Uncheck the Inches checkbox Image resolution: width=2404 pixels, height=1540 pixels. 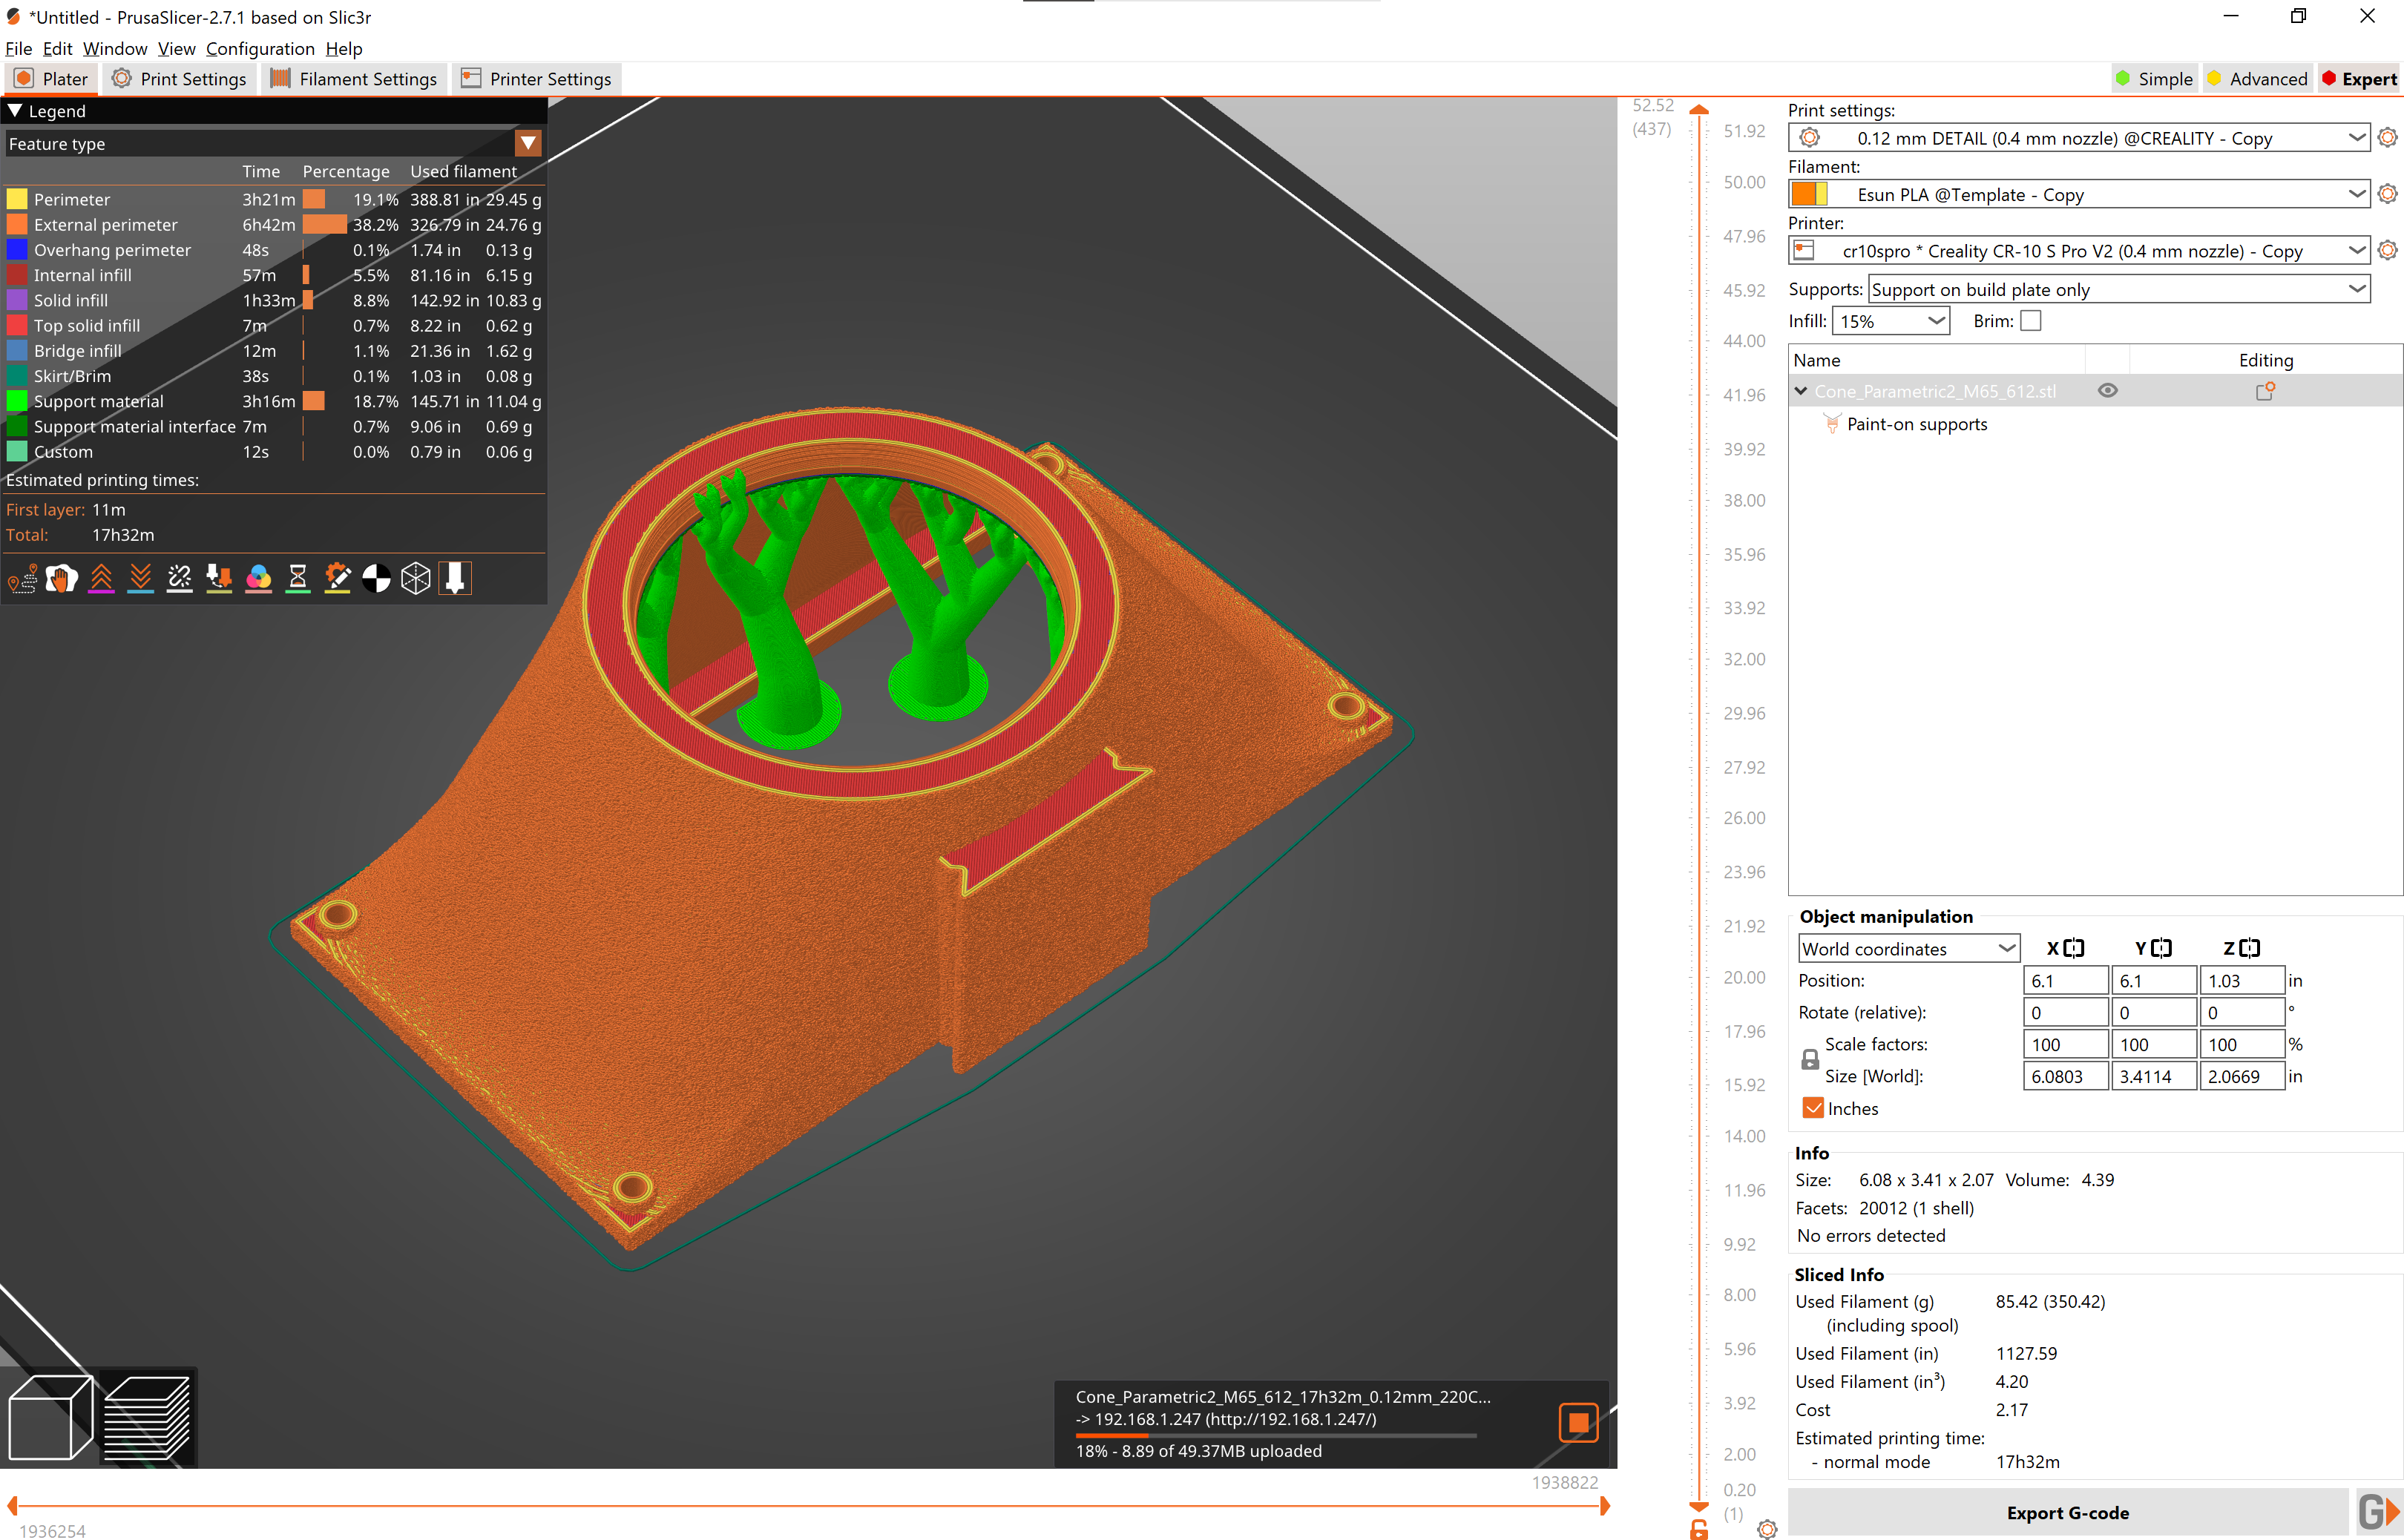point(1813,1108)
